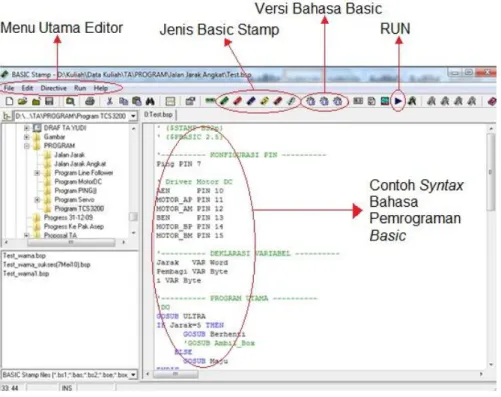This screenshot has width=501, height=397.
Task: Open the directory path dropdown
Action: click(133, 116)
